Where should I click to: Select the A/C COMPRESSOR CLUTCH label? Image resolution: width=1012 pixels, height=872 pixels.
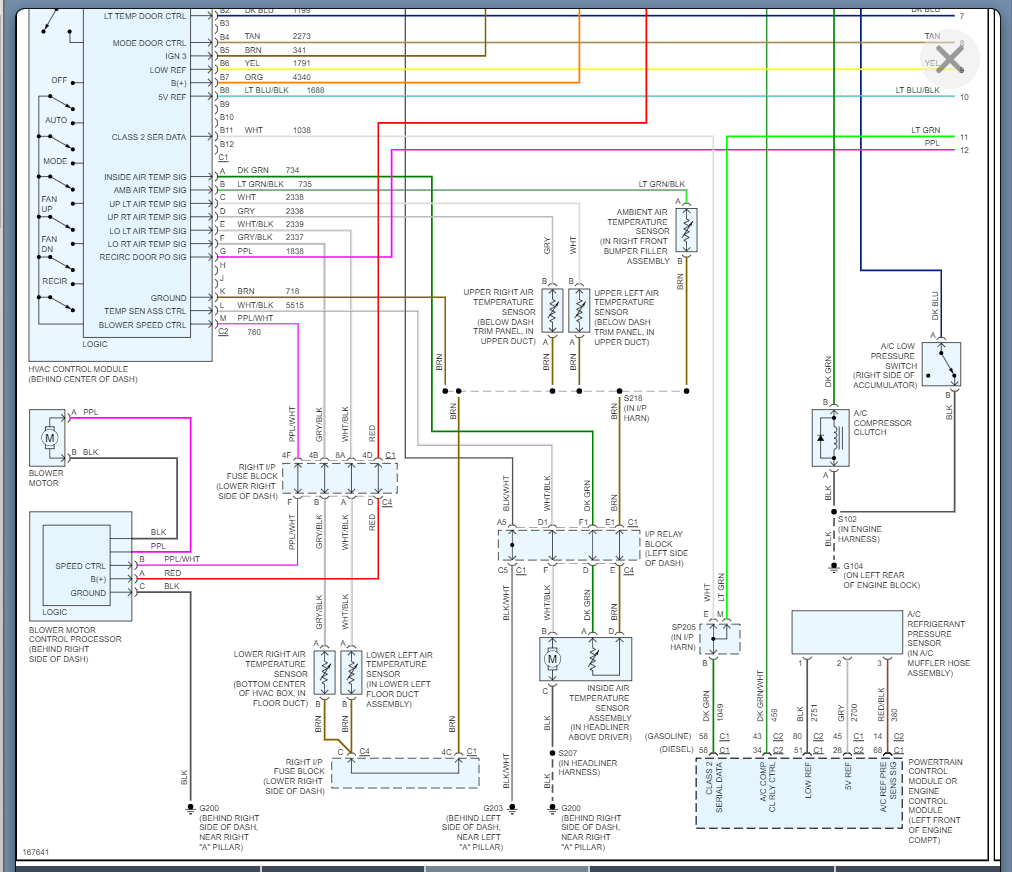coord(882,423)
